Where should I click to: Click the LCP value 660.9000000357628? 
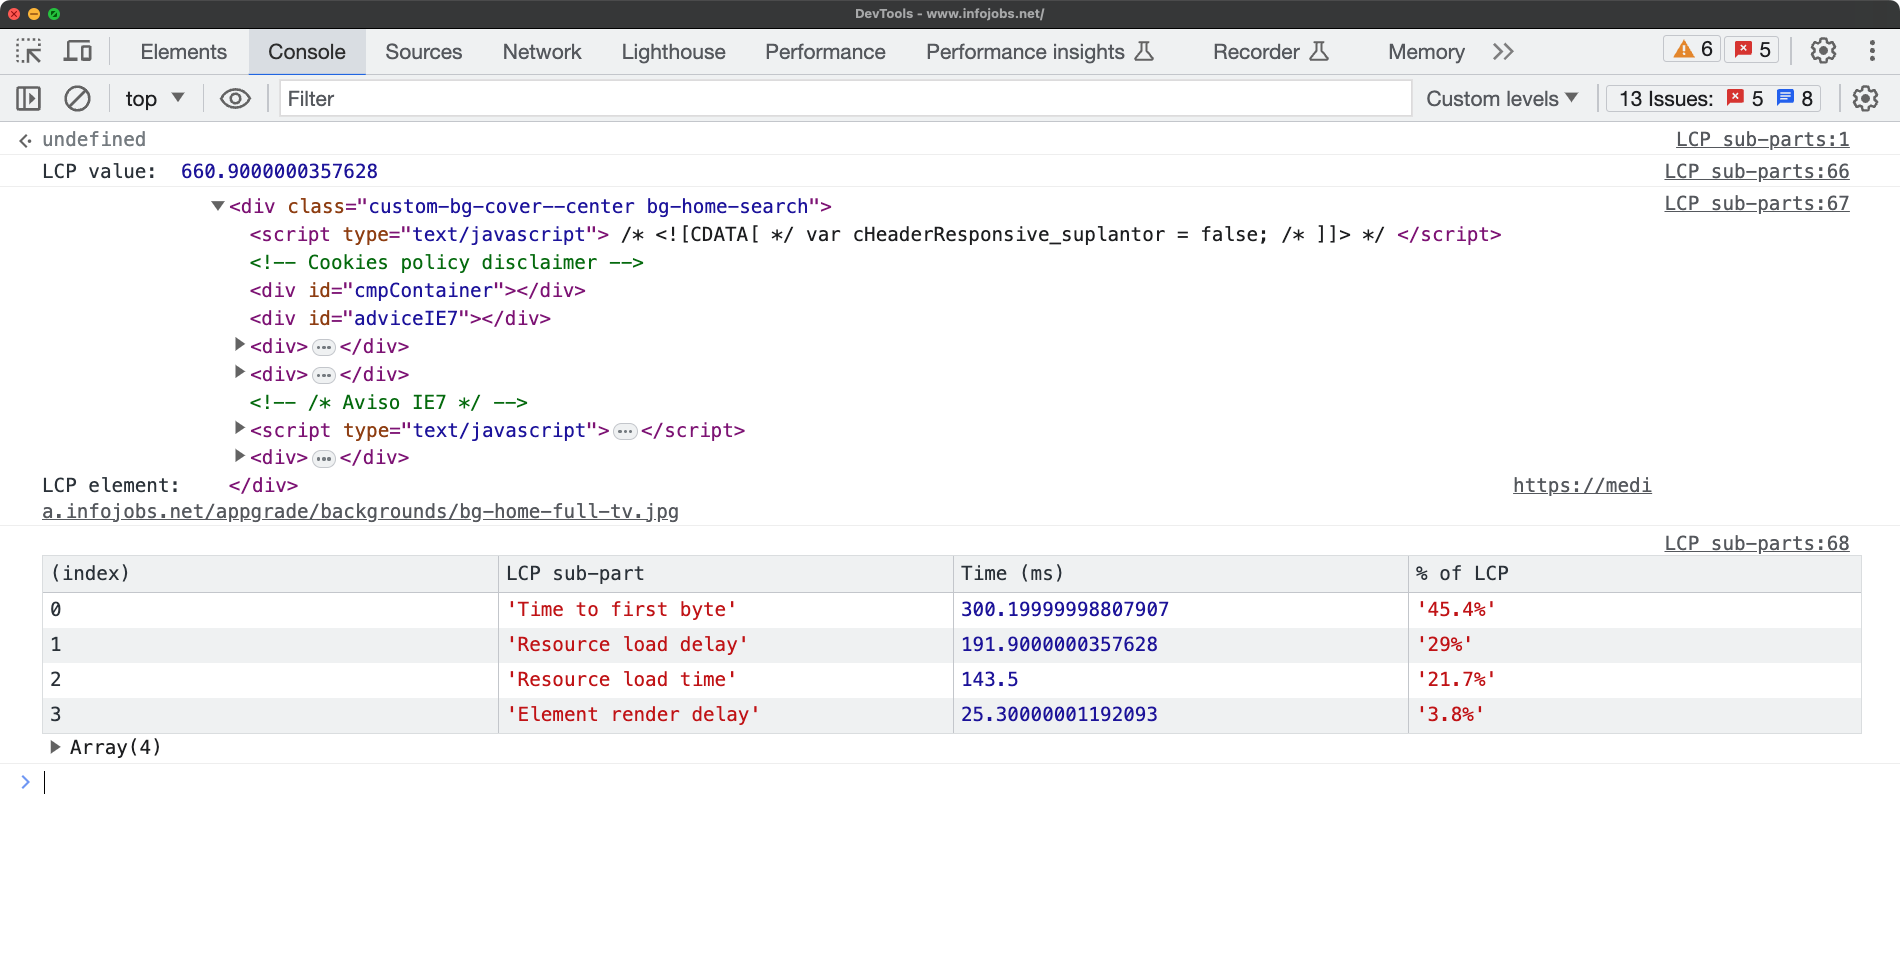click(x=279, y=171)
